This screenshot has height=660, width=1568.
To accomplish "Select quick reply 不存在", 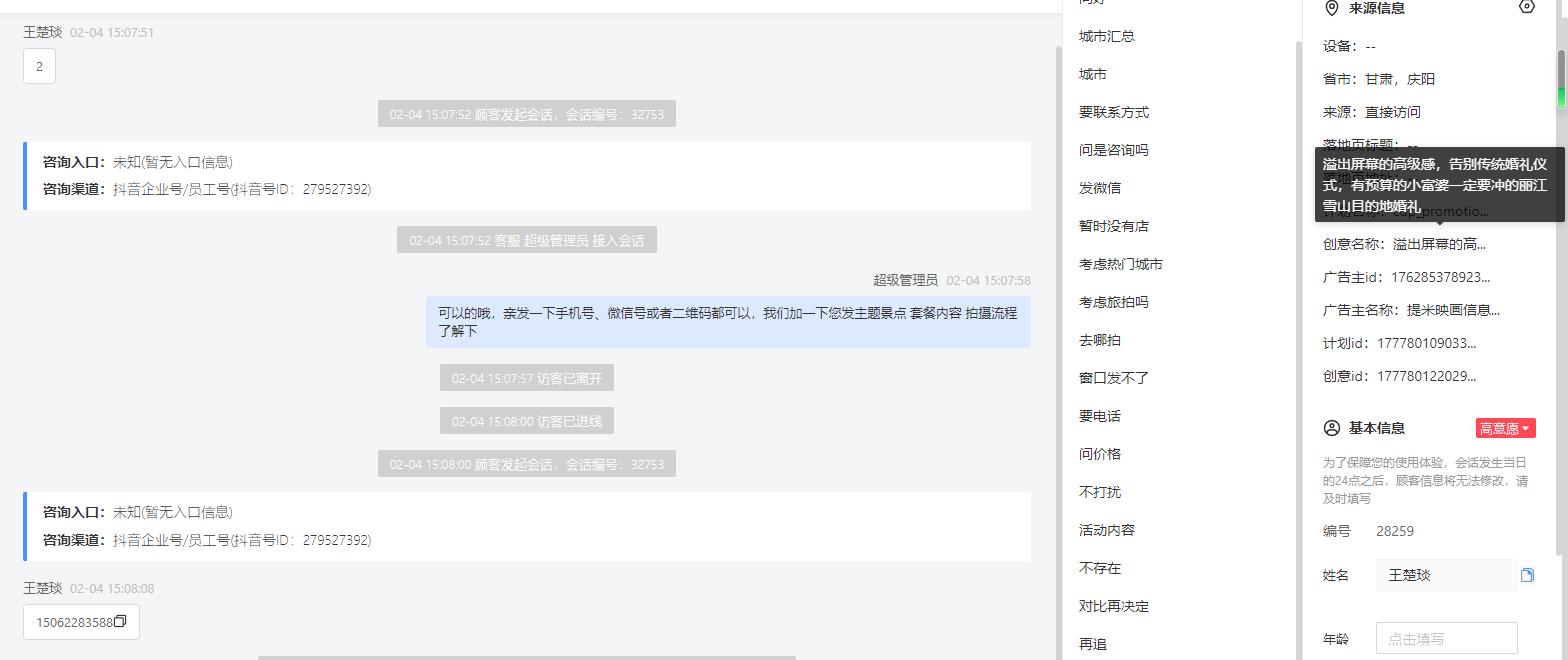I will coord(1100,568).
